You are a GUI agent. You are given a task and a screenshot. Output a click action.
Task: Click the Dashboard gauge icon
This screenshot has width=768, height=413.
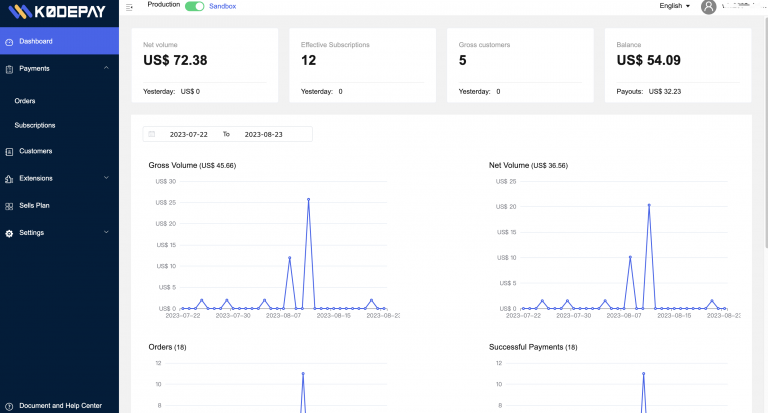coord(9,42)
